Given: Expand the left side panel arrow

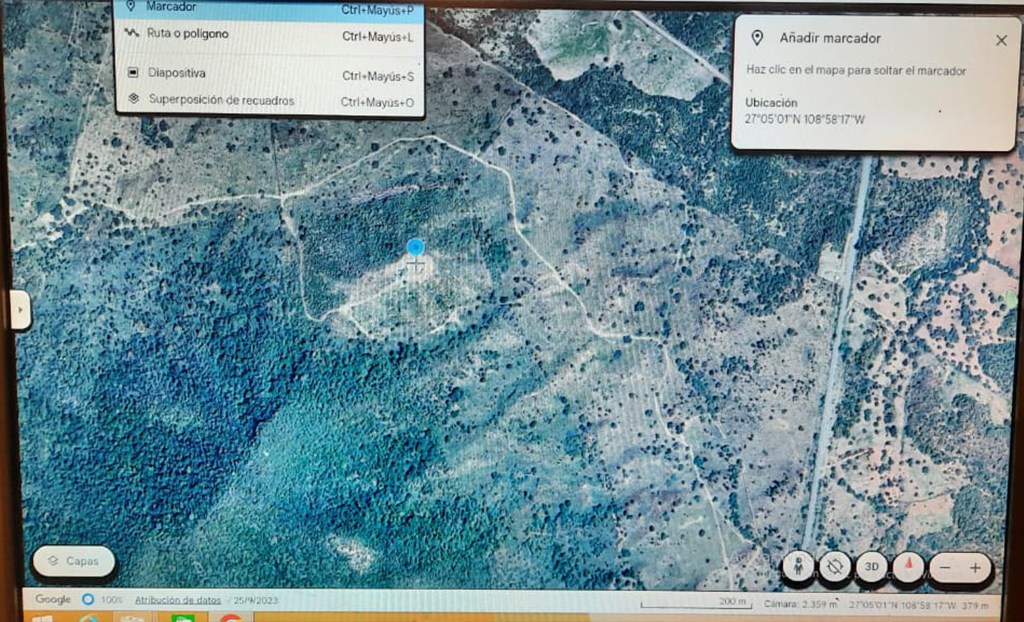Looking at the screenshot, I should pos(21,310).
